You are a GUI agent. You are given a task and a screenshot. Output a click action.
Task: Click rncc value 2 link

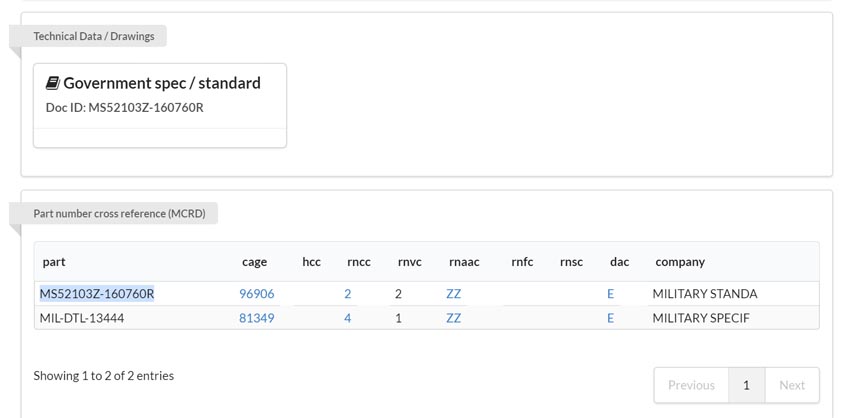347,294
